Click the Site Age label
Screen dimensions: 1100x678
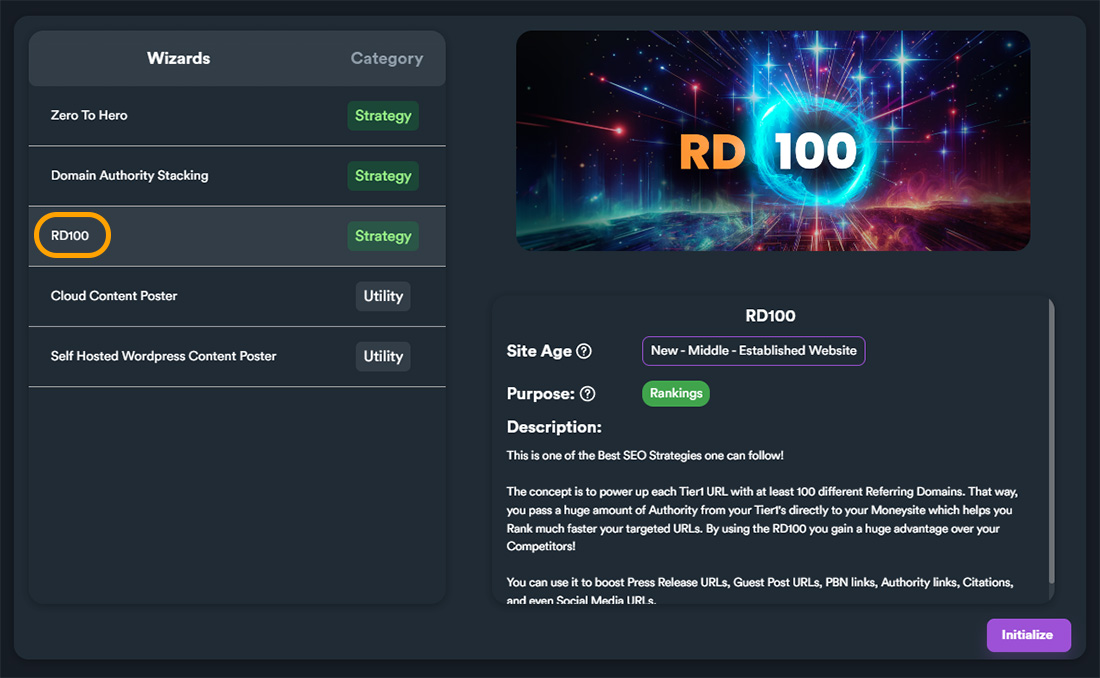(539, 351)
